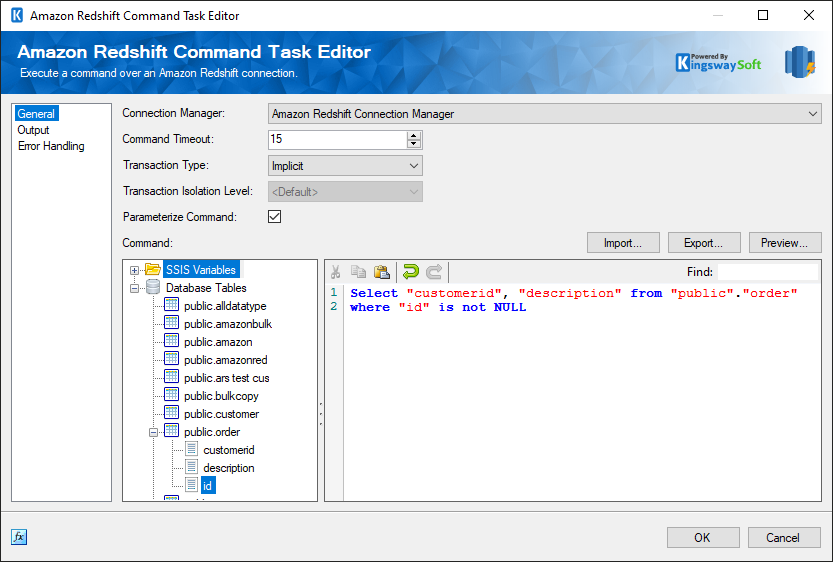Select the General page
The width and height of the screenshot is (833, 562).
pyautogui.click(x=36, y=114)
